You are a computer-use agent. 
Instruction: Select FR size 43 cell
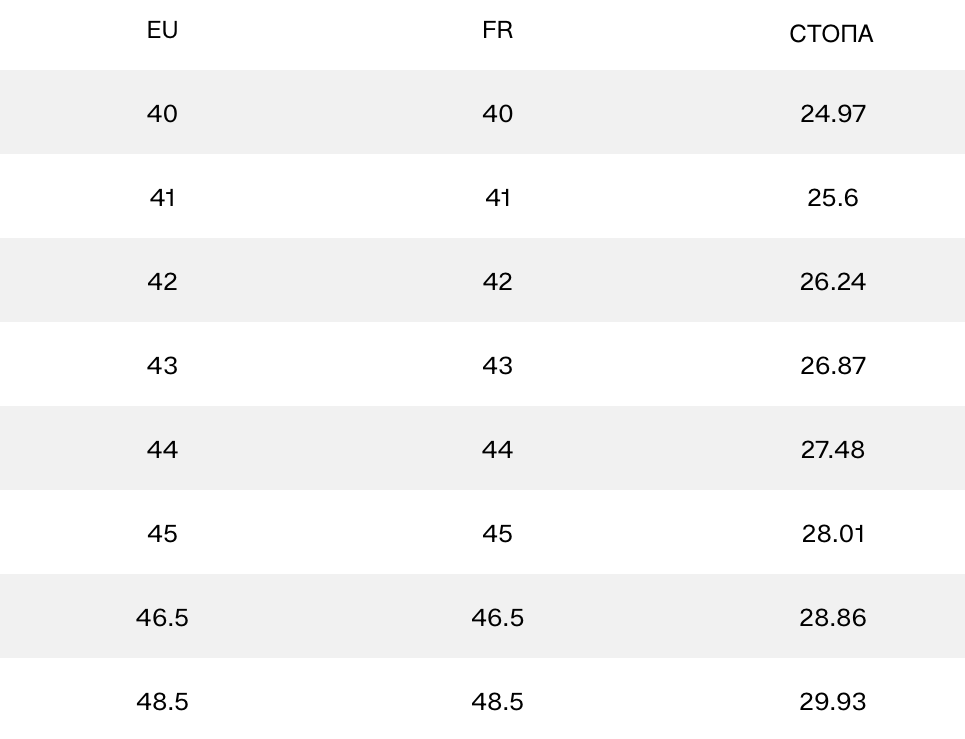click(497, 366)
